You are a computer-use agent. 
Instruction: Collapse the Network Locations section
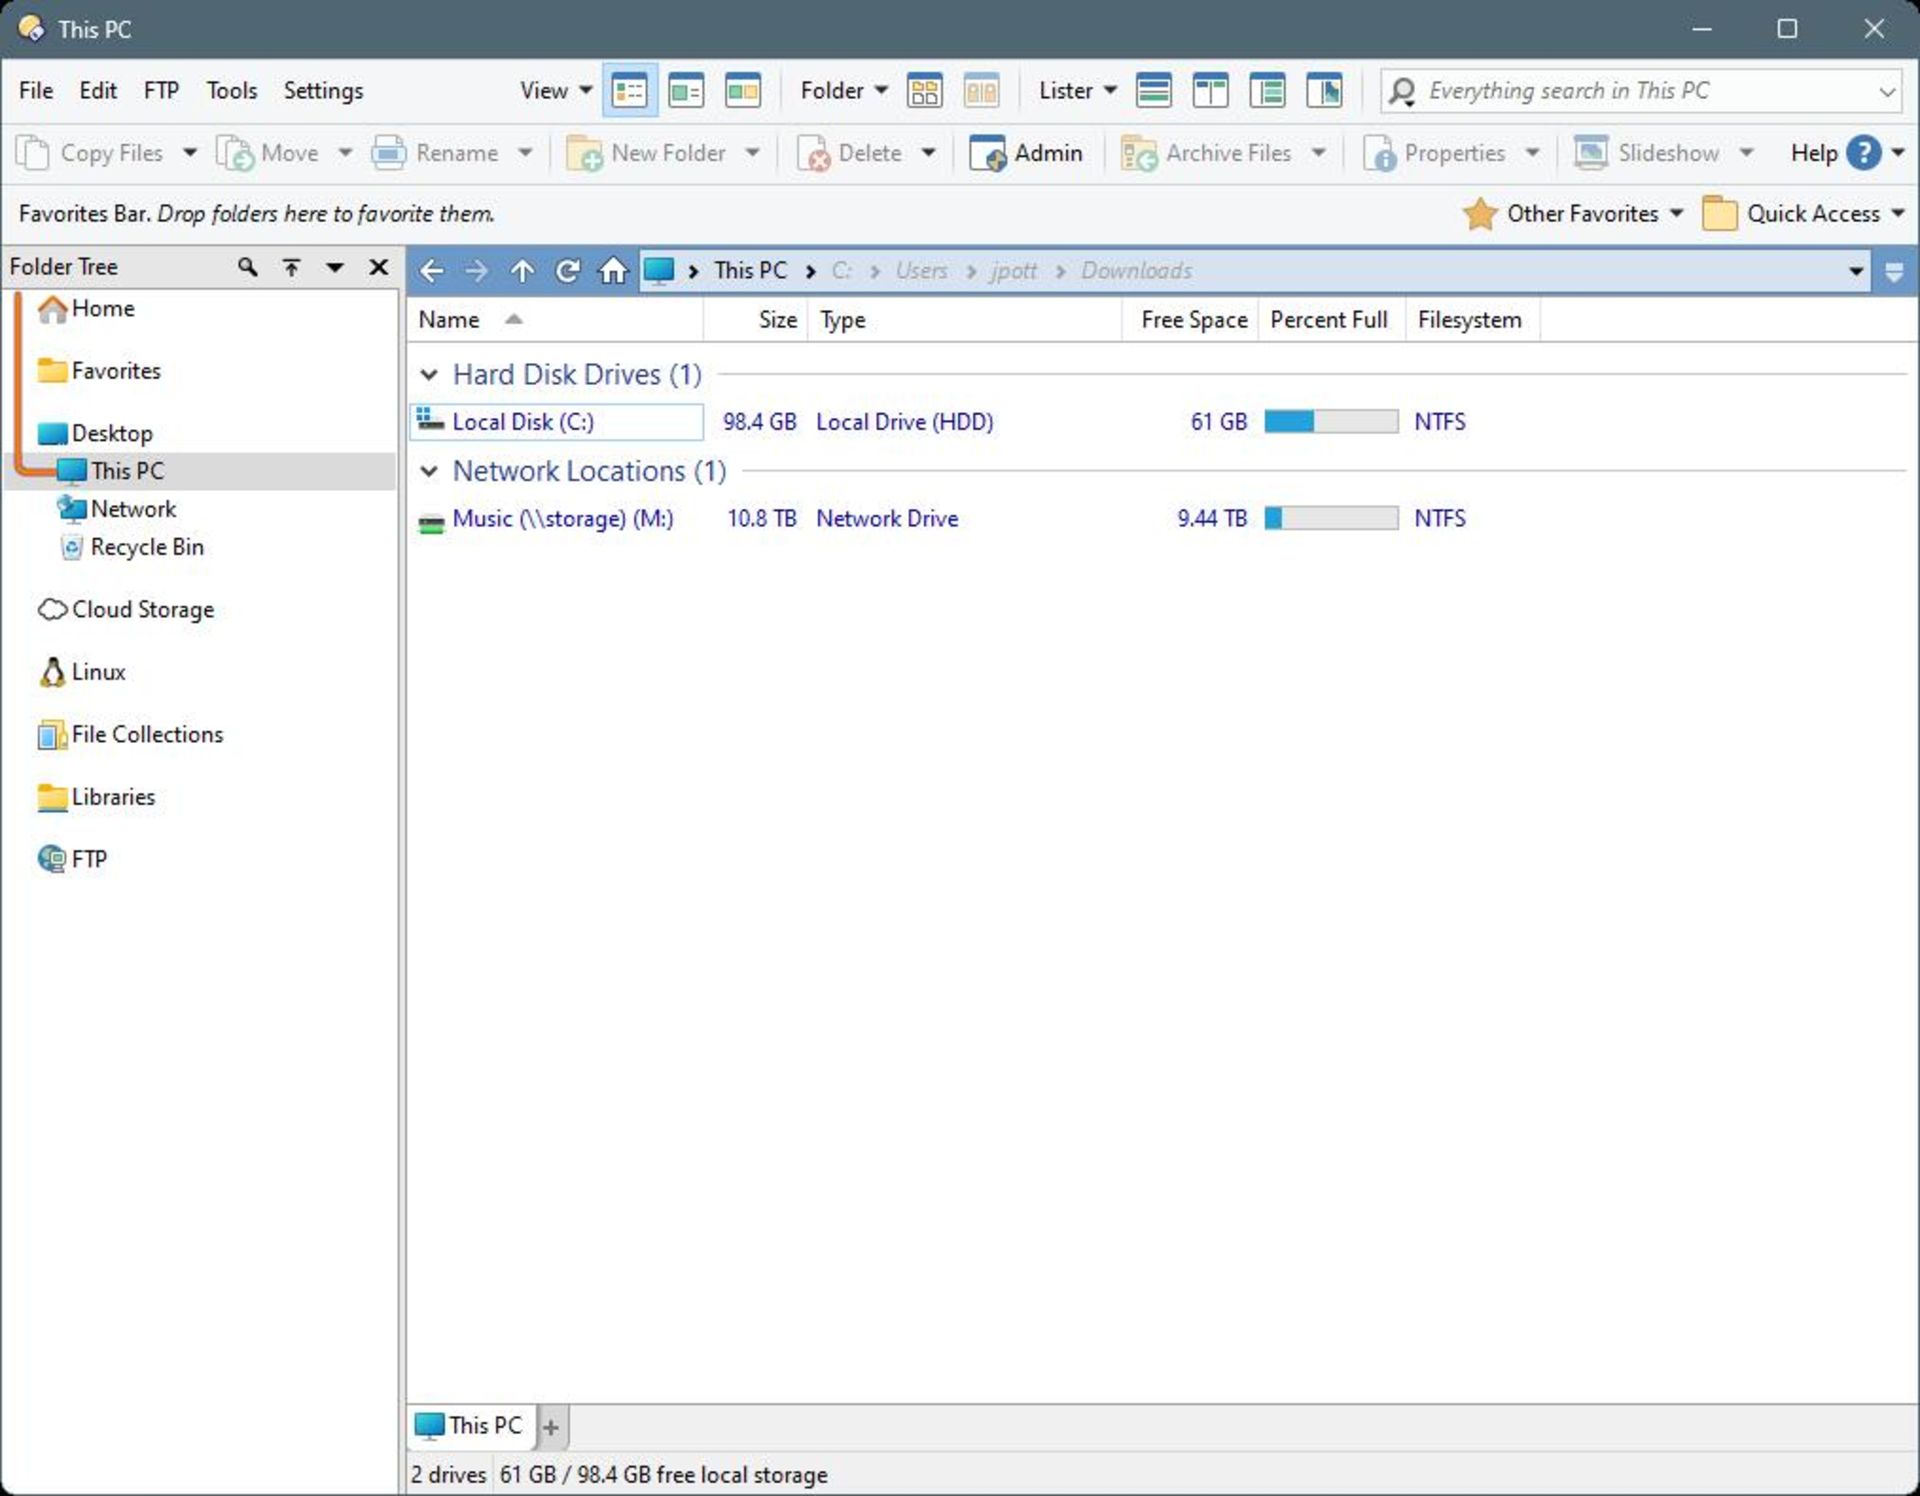pos(432,472)
